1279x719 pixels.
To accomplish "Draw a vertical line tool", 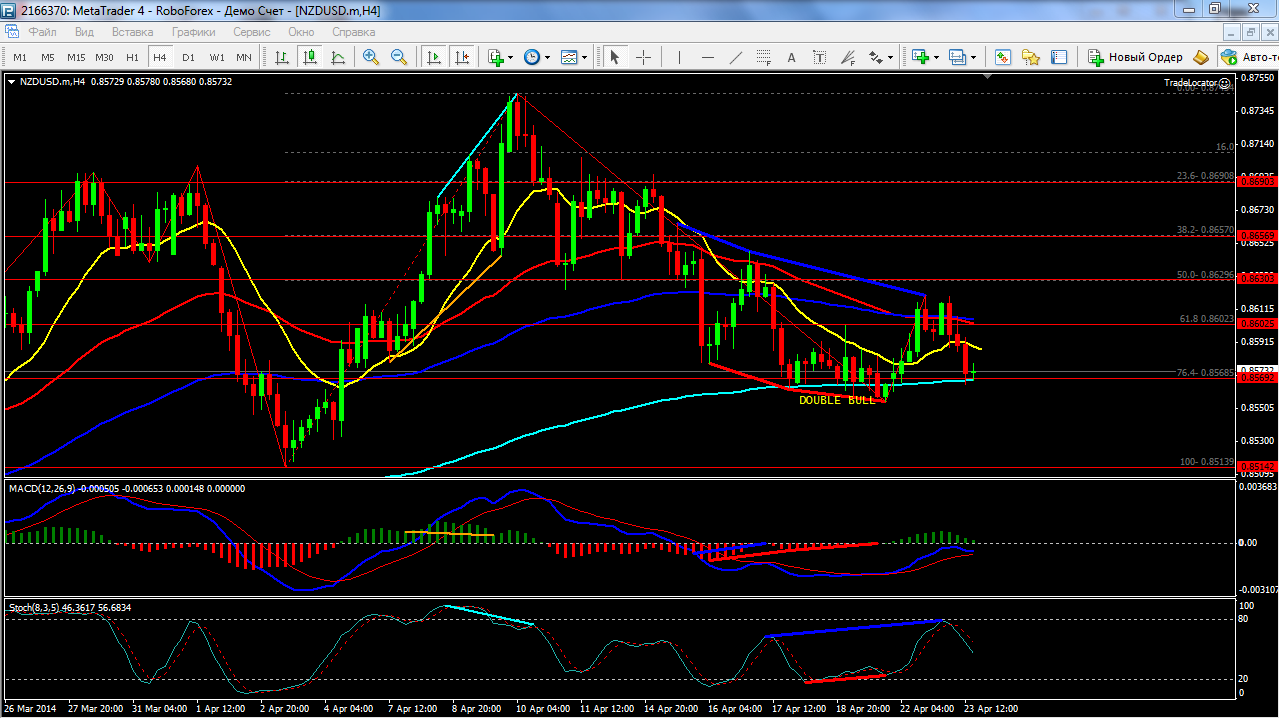I will point(680,57).
